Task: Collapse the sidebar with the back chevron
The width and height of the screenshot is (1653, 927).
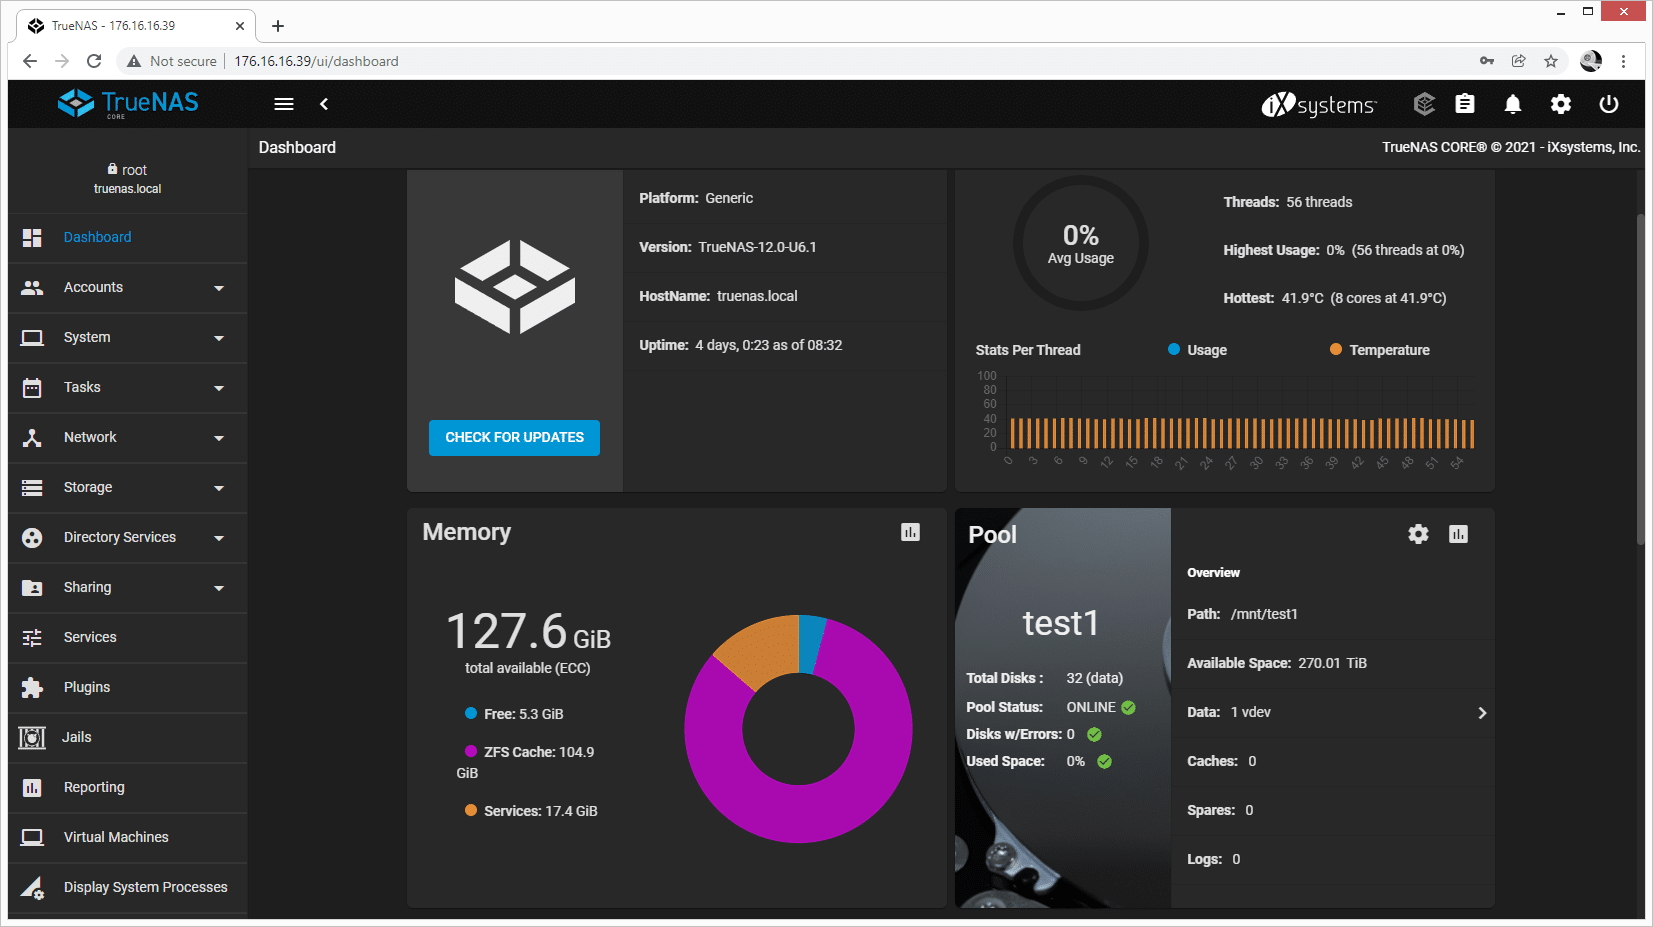Action: [324, 104]
